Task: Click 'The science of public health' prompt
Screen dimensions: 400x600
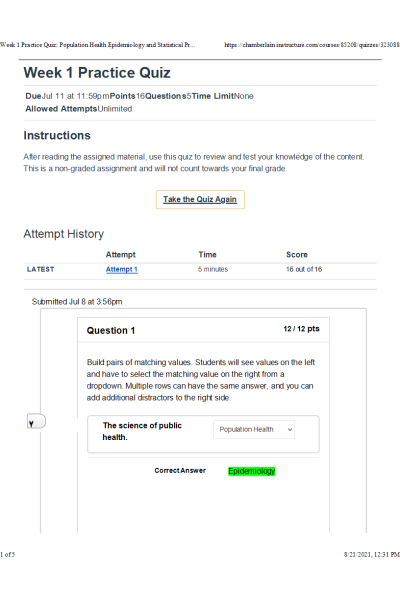Action: tap(142, 431)
